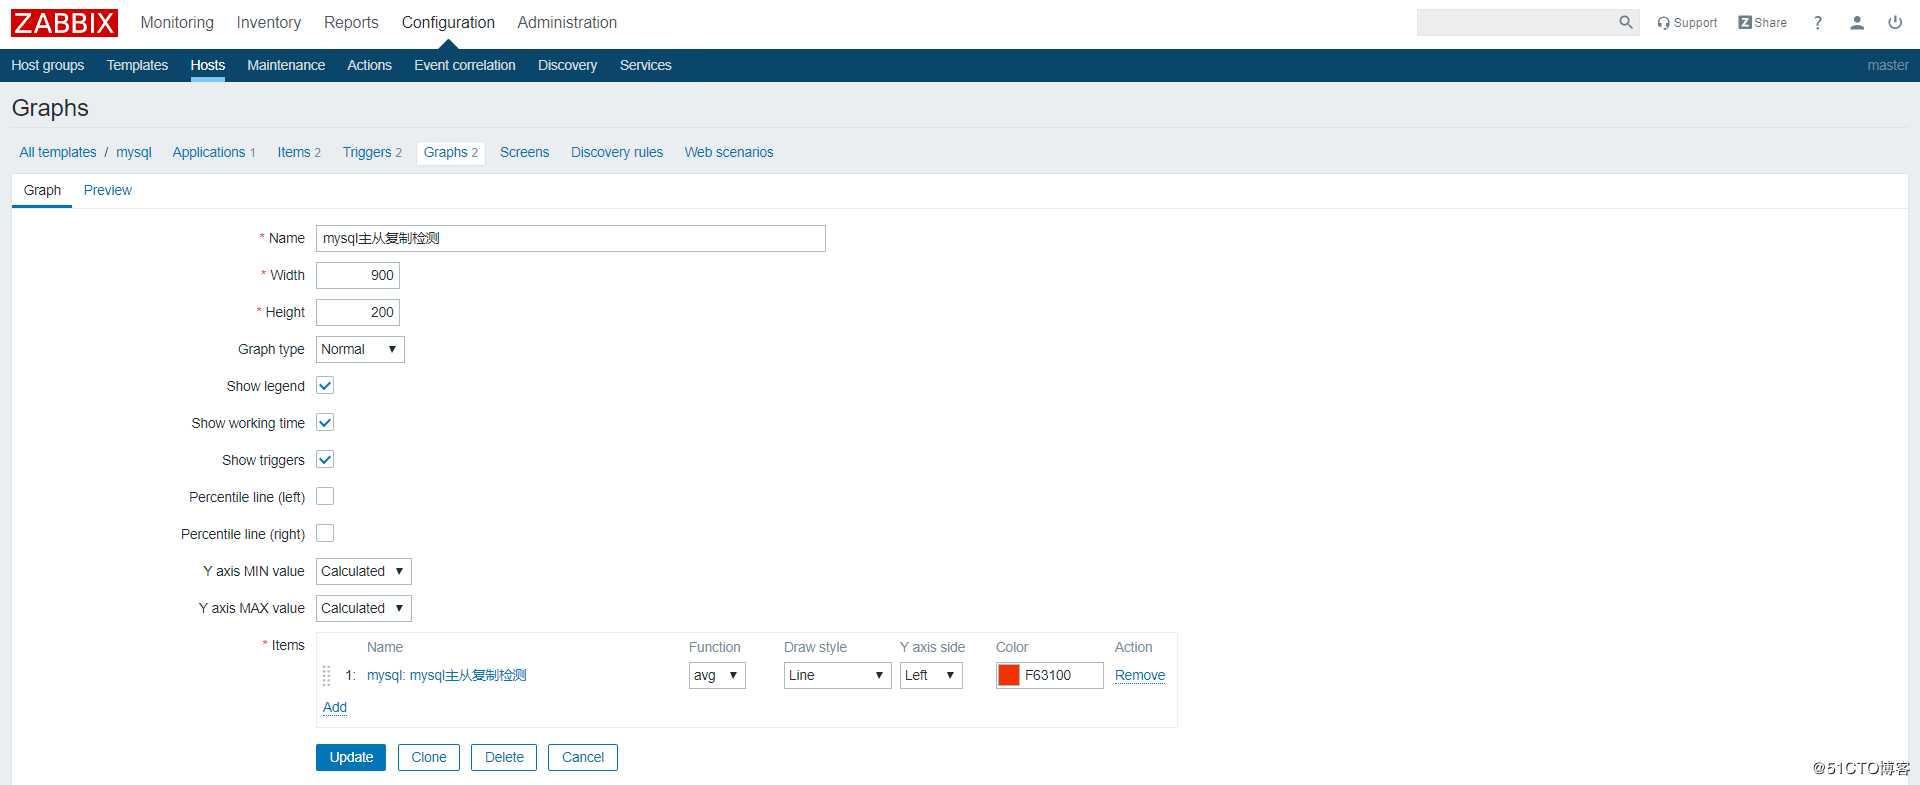Screen dimensions: 1920x785
Task: Go to Actions submenu
Action: click(369, 65)
